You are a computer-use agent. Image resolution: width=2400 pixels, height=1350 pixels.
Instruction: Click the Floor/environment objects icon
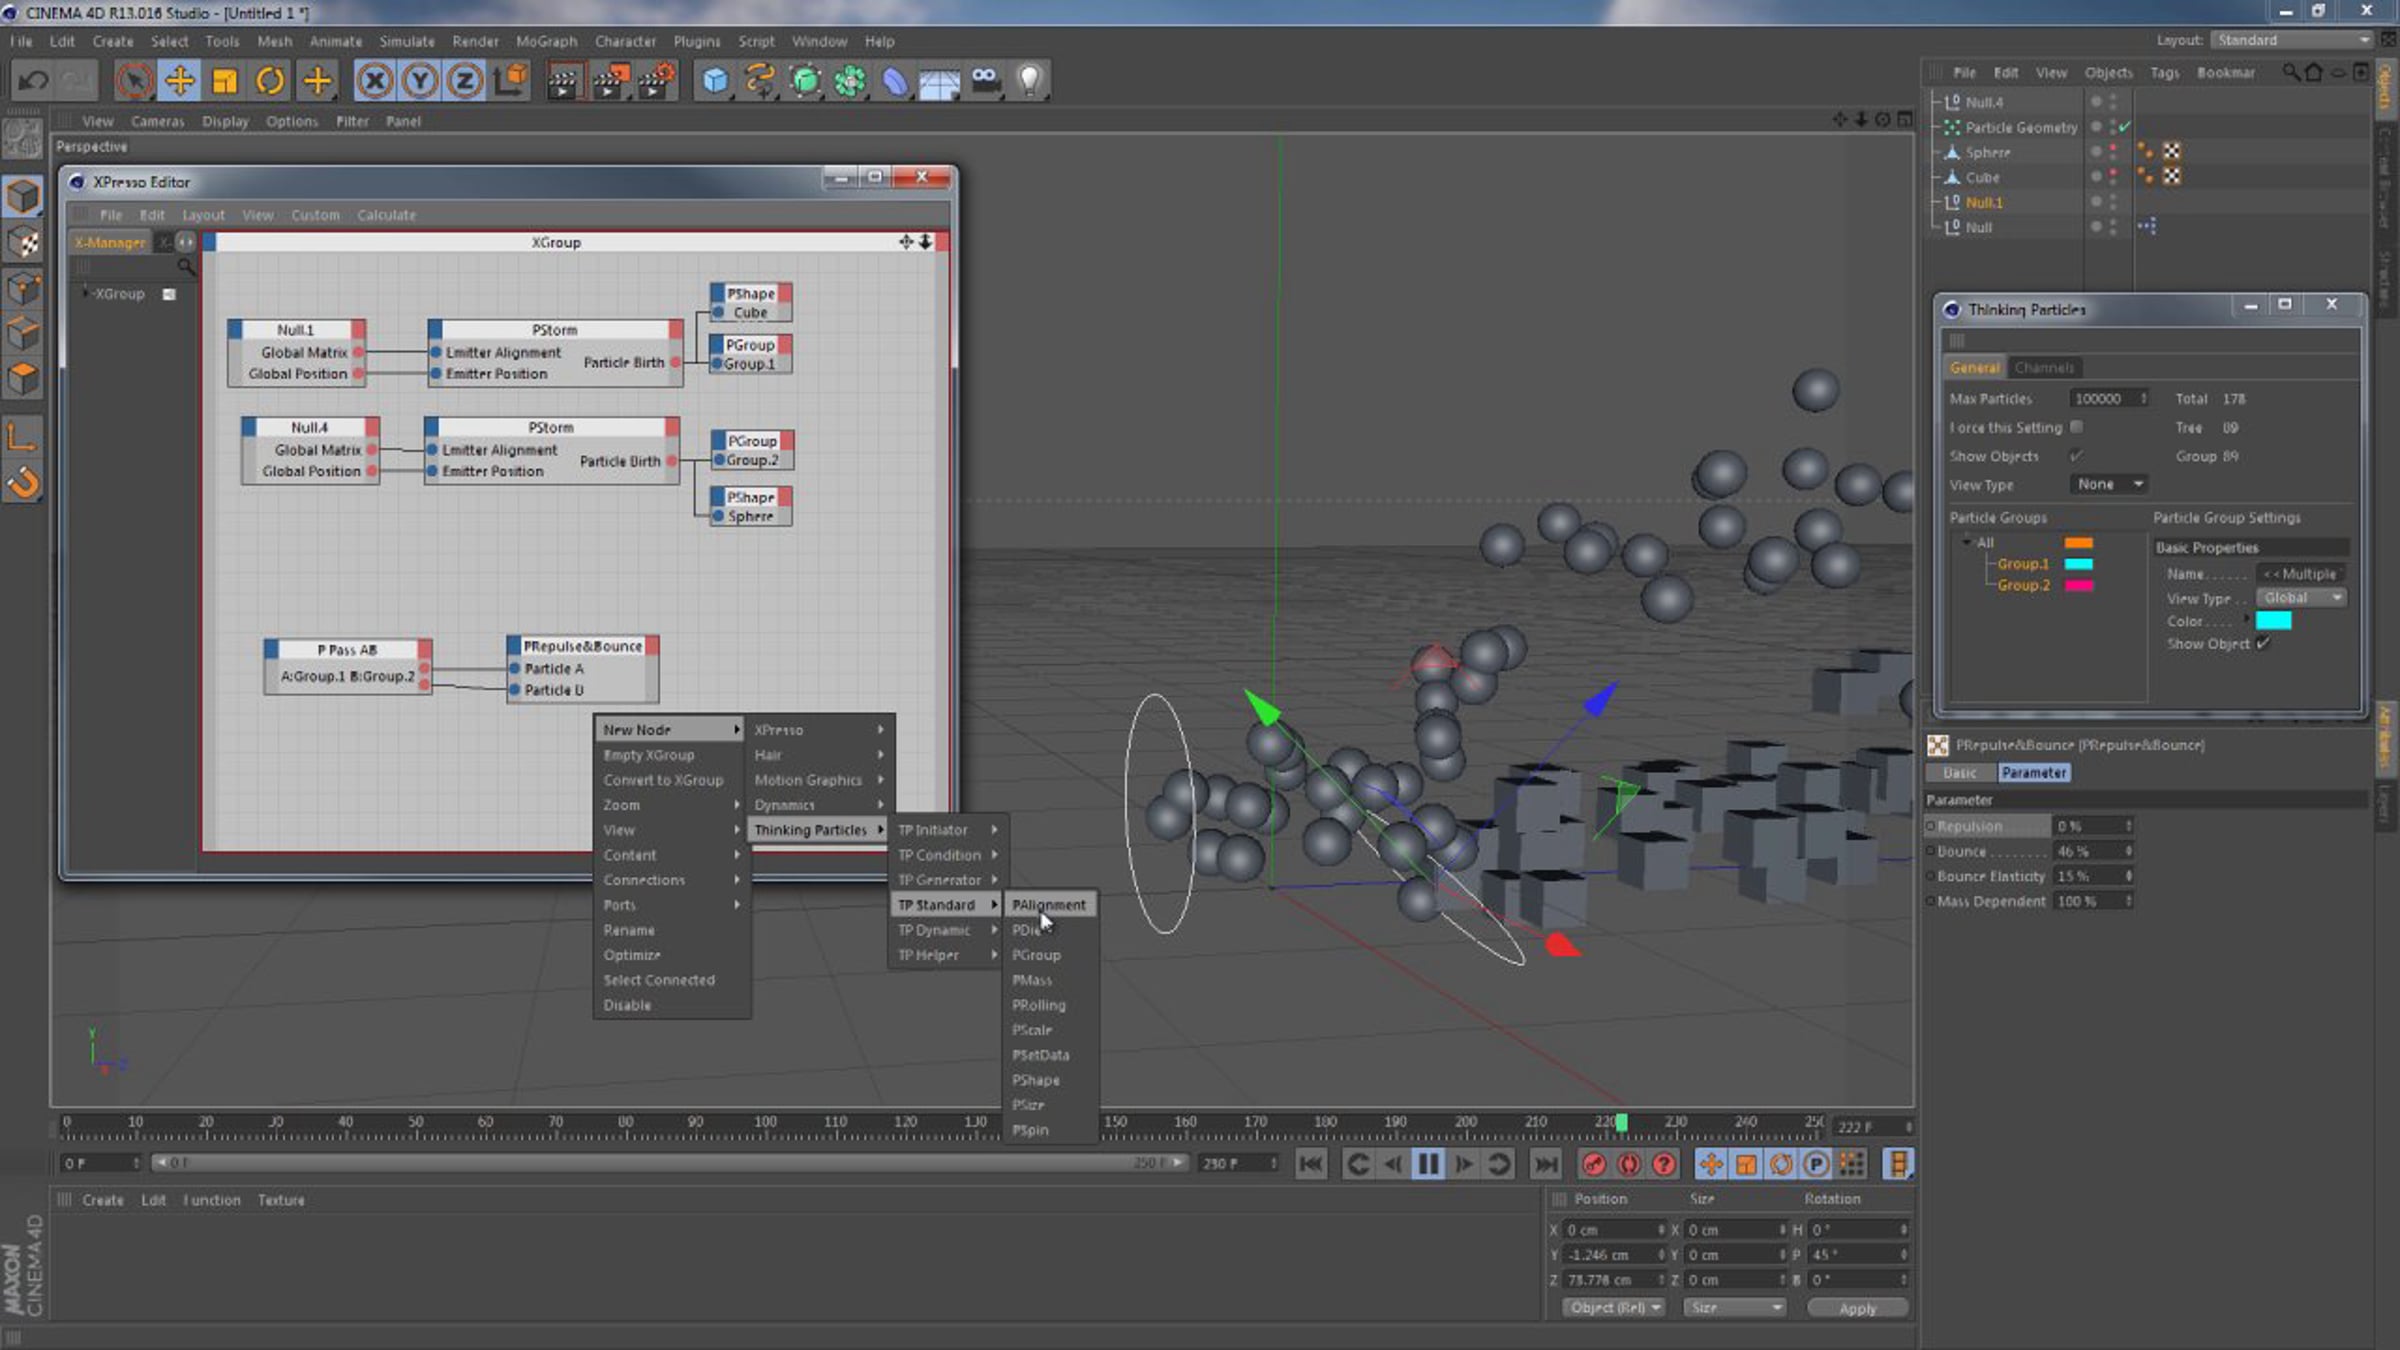(940, 80)
